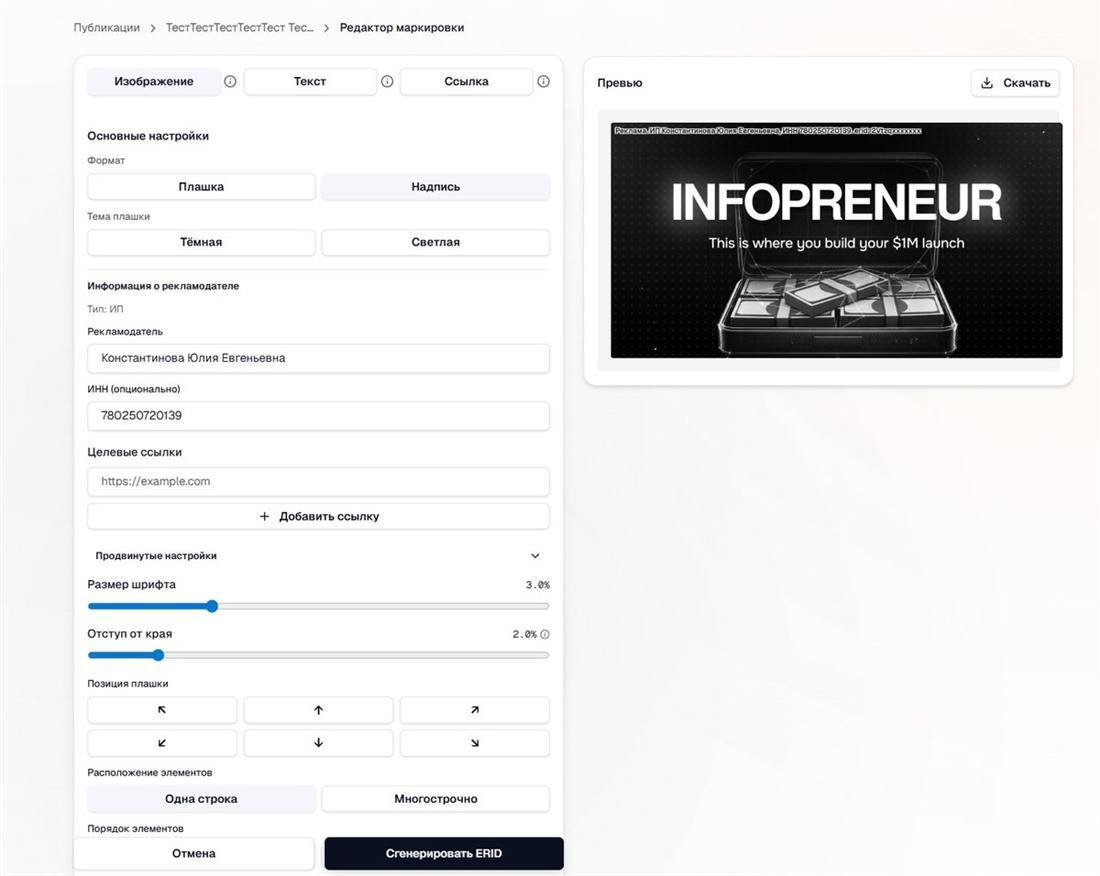Image resolution: width=1100 pixels, height=876 pixels.
Task: Open ТестТестТест breadcrumb link
Action: [x=240, y=27]
